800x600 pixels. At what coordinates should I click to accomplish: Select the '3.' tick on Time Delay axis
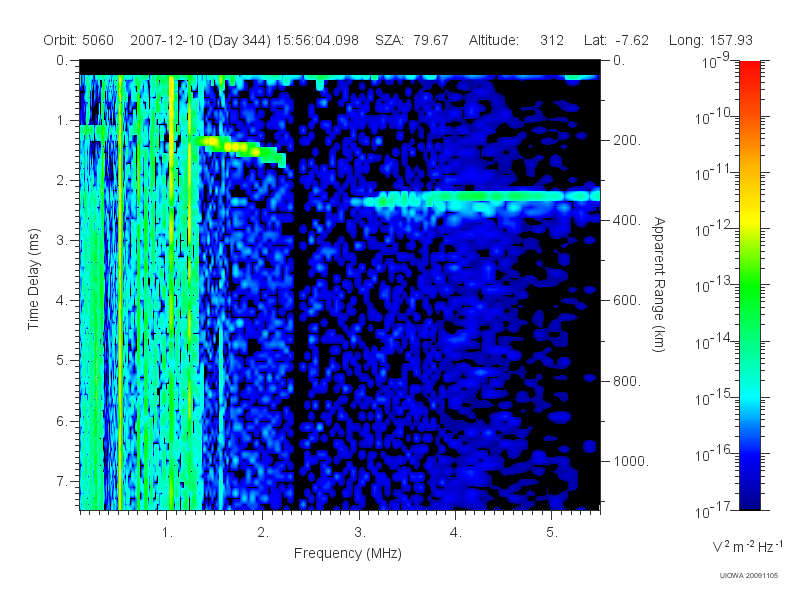pos(62,241)
